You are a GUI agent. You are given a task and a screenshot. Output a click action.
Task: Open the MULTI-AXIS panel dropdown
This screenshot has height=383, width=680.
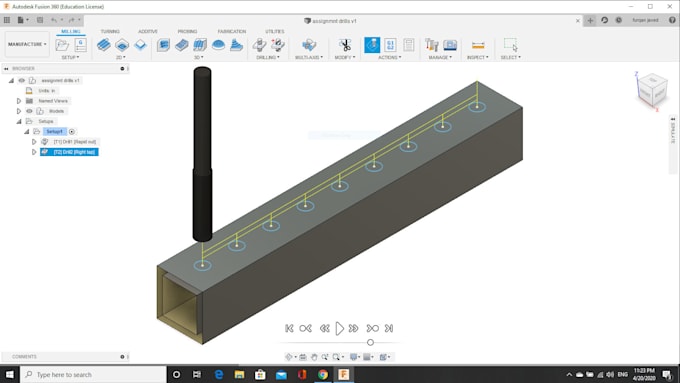309,57
